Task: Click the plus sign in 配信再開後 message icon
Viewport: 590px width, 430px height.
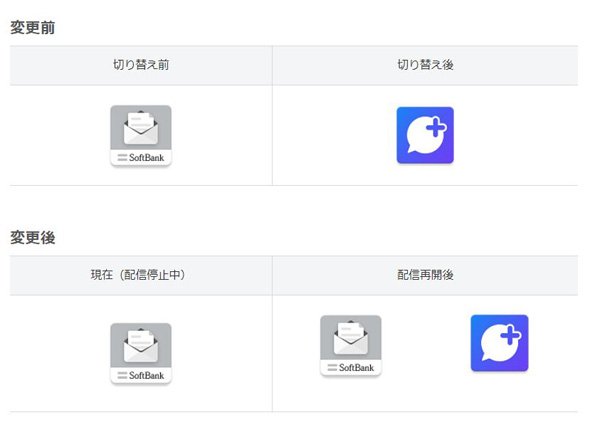Action: point(511,335)
